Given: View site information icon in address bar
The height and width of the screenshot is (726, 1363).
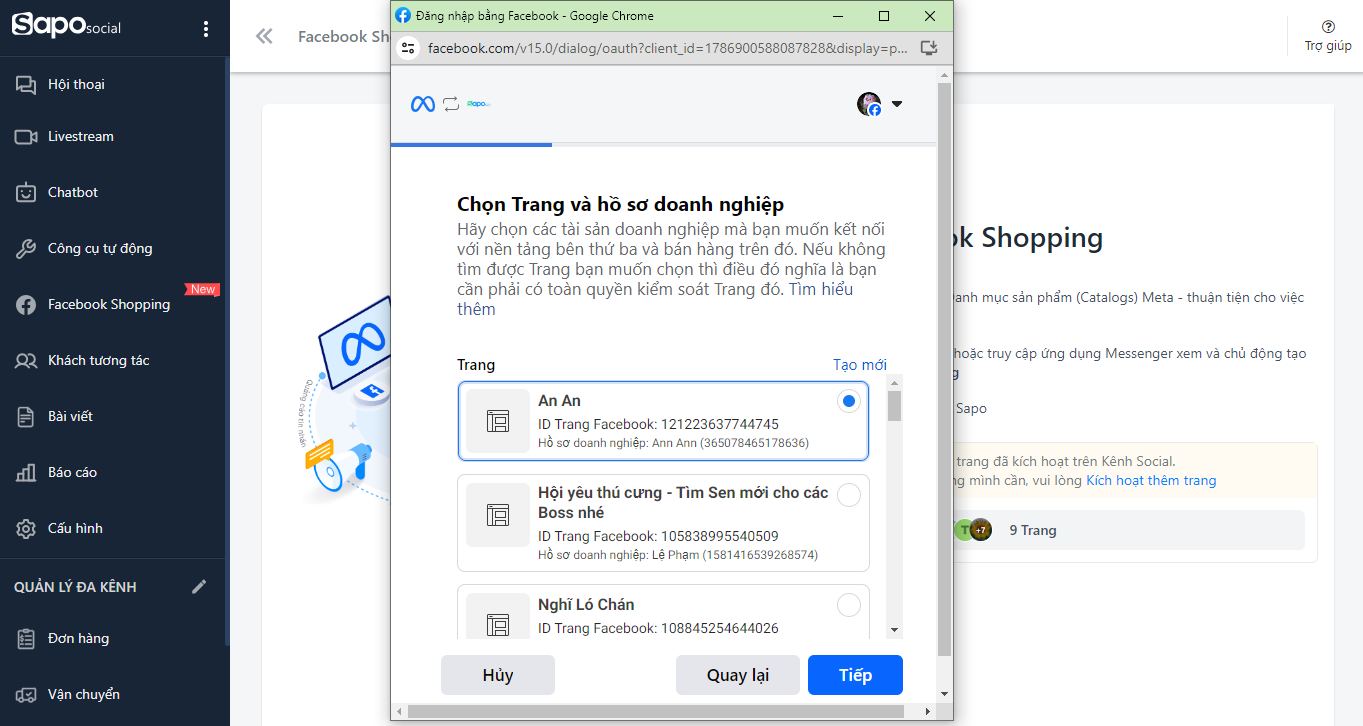Looking at the screenshot, I should [407, 48].
